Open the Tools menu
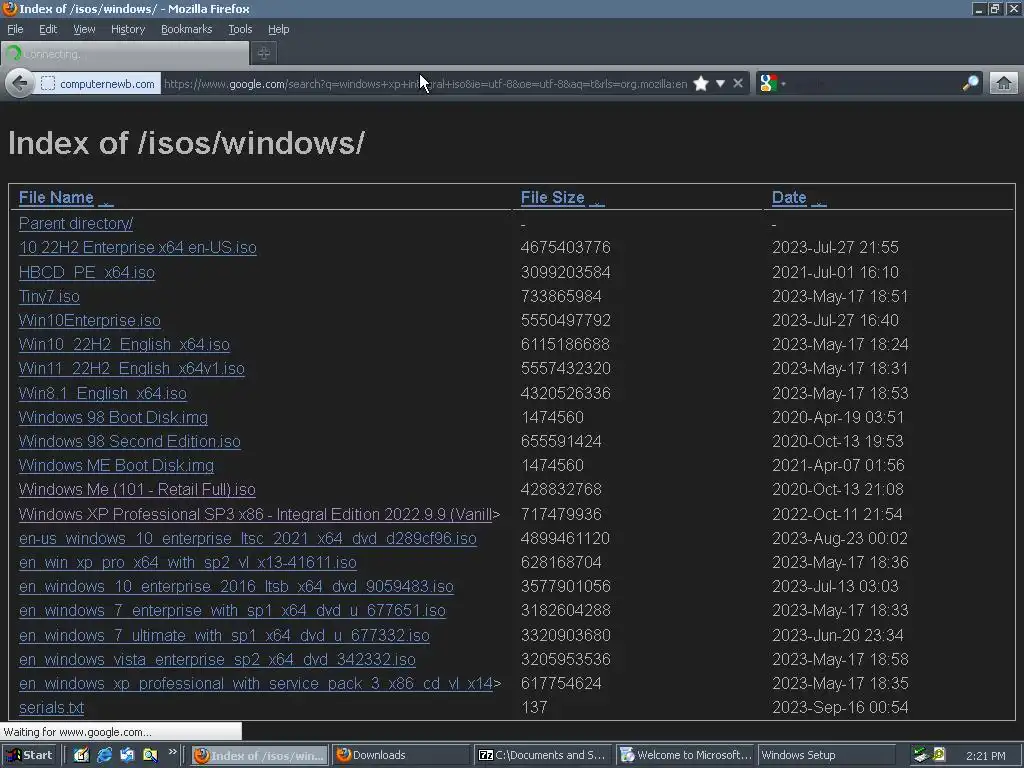 [x=240, y=29]
